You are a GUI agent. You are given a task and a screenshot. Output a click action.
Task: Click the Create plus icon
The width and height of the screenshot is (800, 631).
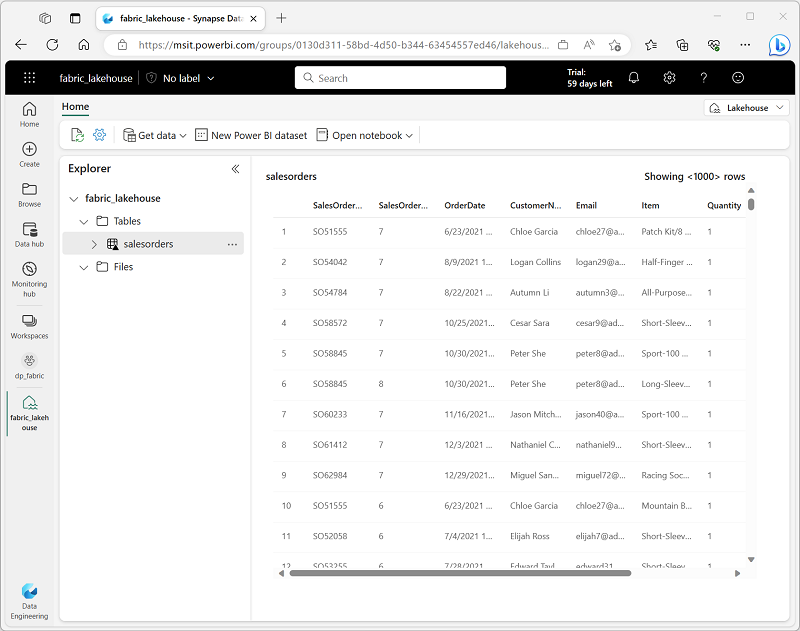29,154
